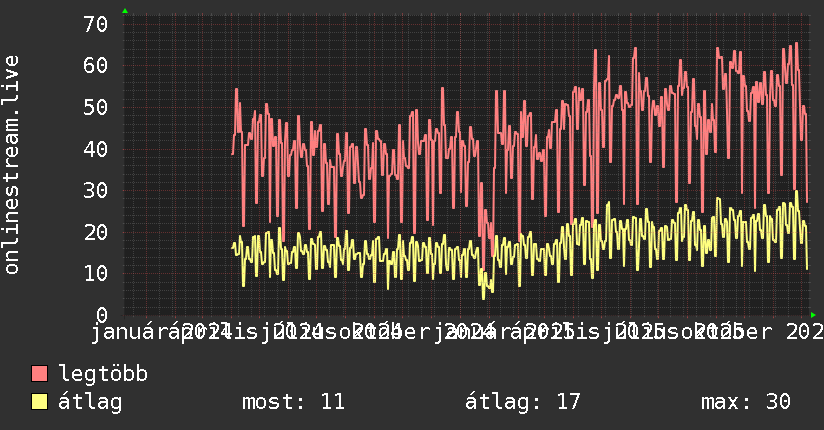Select the legtöbb legend label

(x=103, y=373)
